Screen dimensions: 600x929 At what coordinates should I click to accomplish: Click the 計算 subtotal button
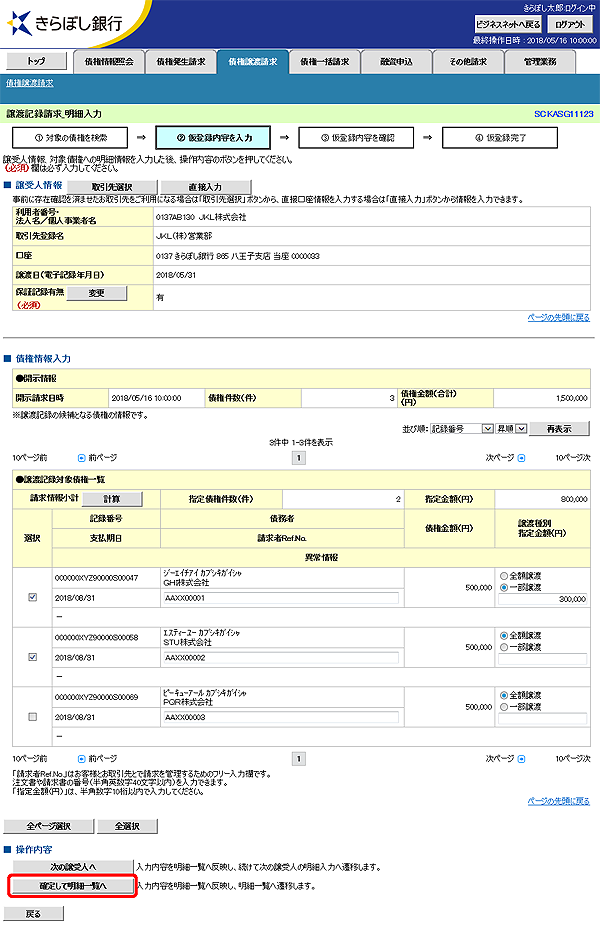point(112,499)
